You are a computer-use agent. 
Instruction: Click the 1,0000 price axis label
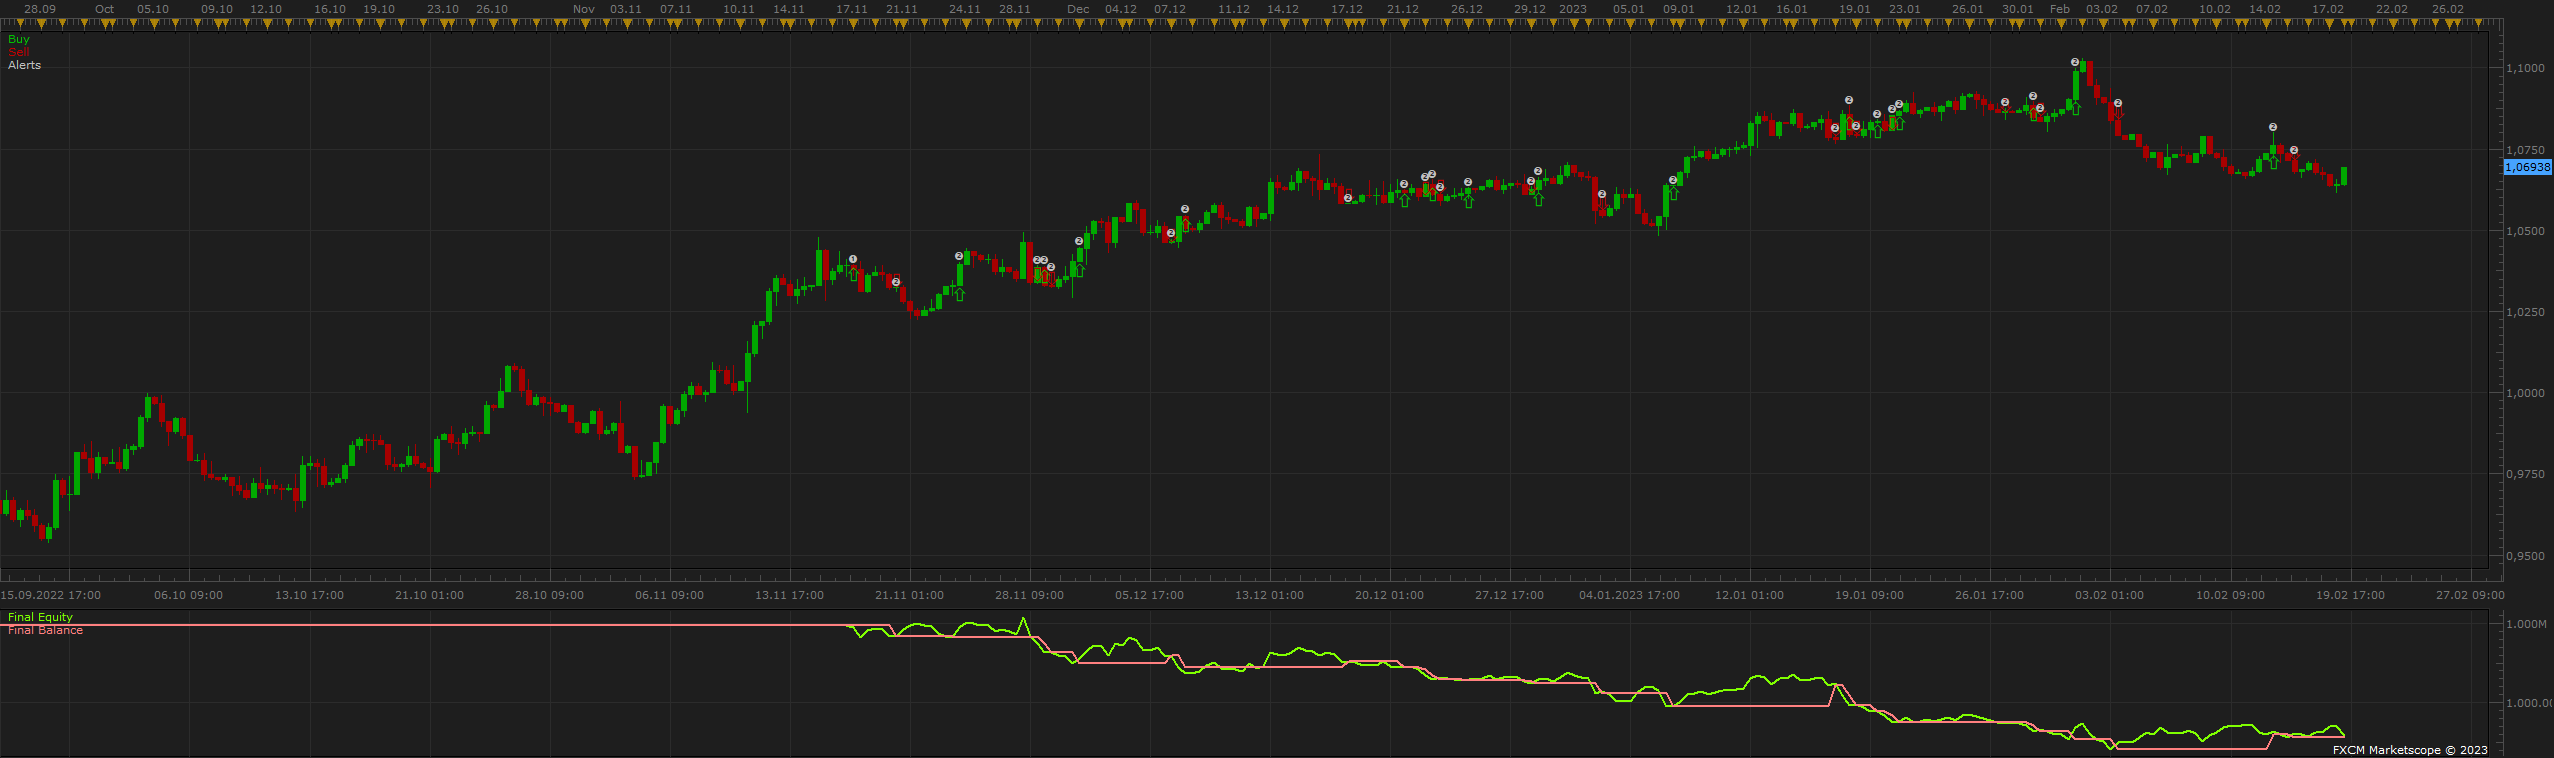(2526, 393)
